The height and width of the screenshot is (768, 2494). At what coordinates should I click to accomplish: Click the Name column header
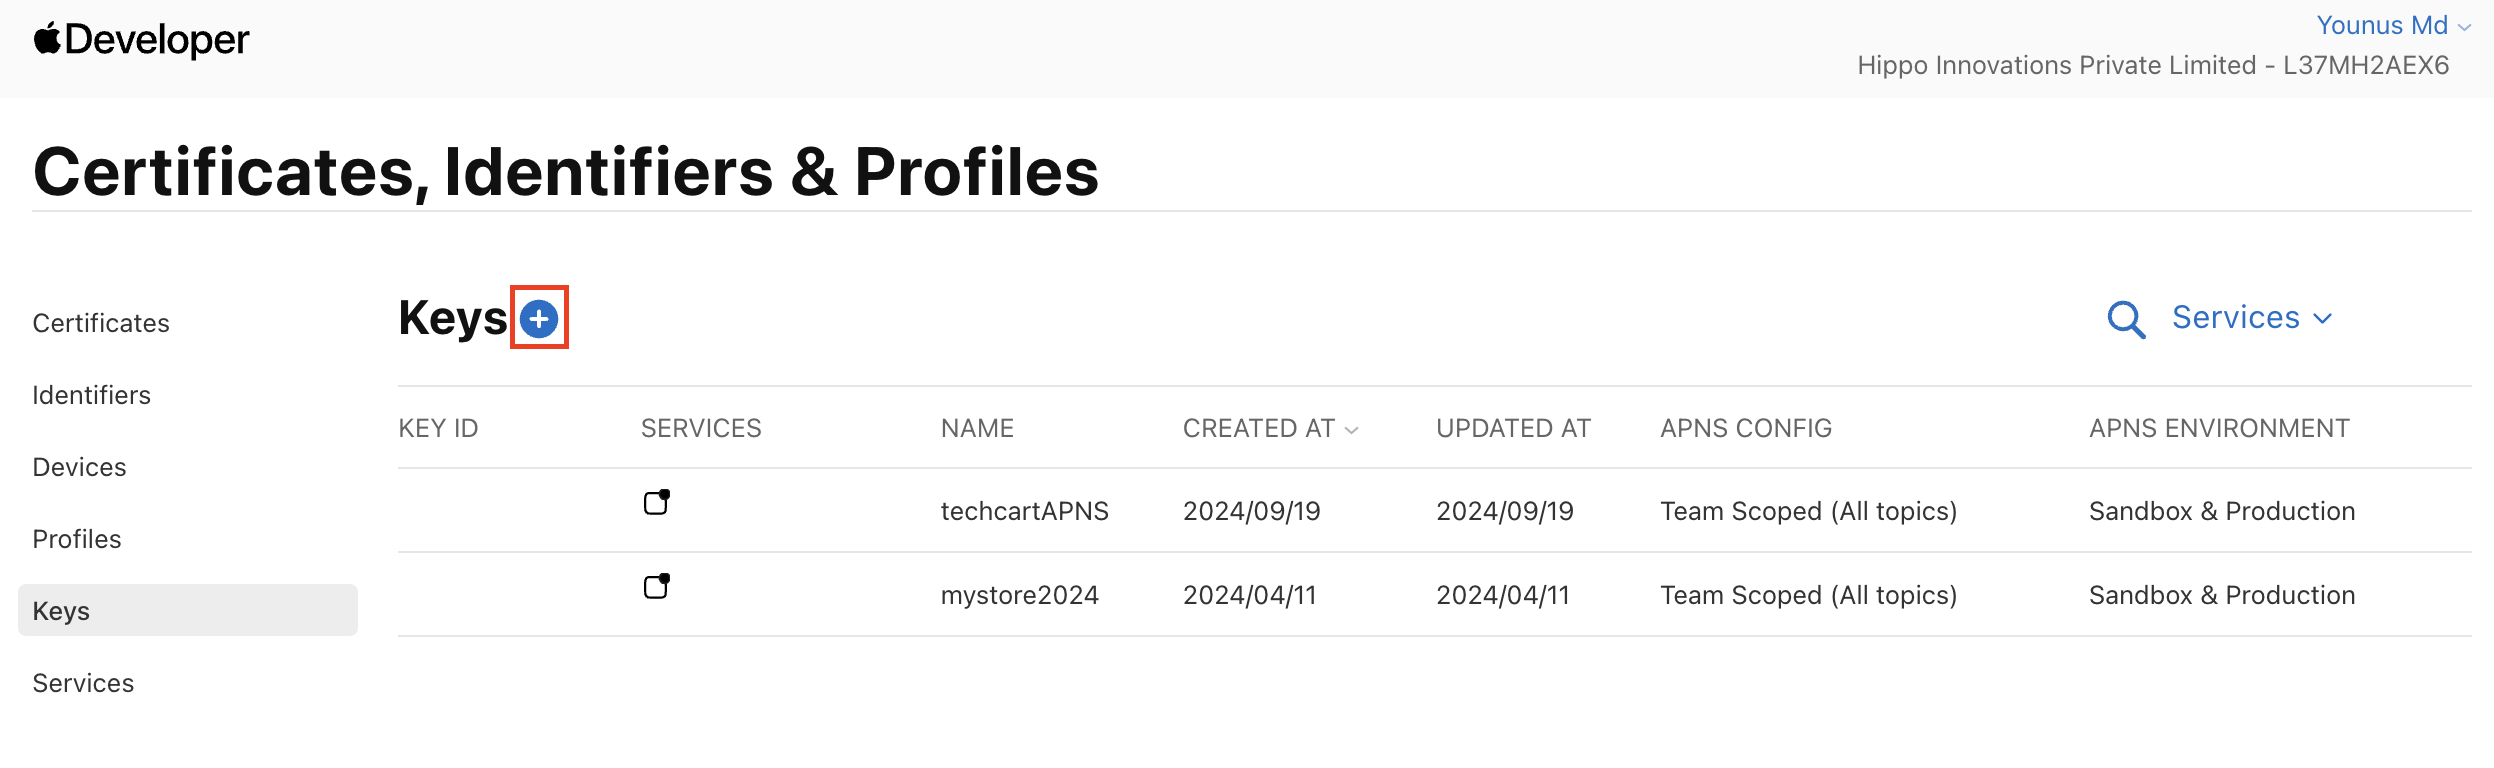(977, 428)
